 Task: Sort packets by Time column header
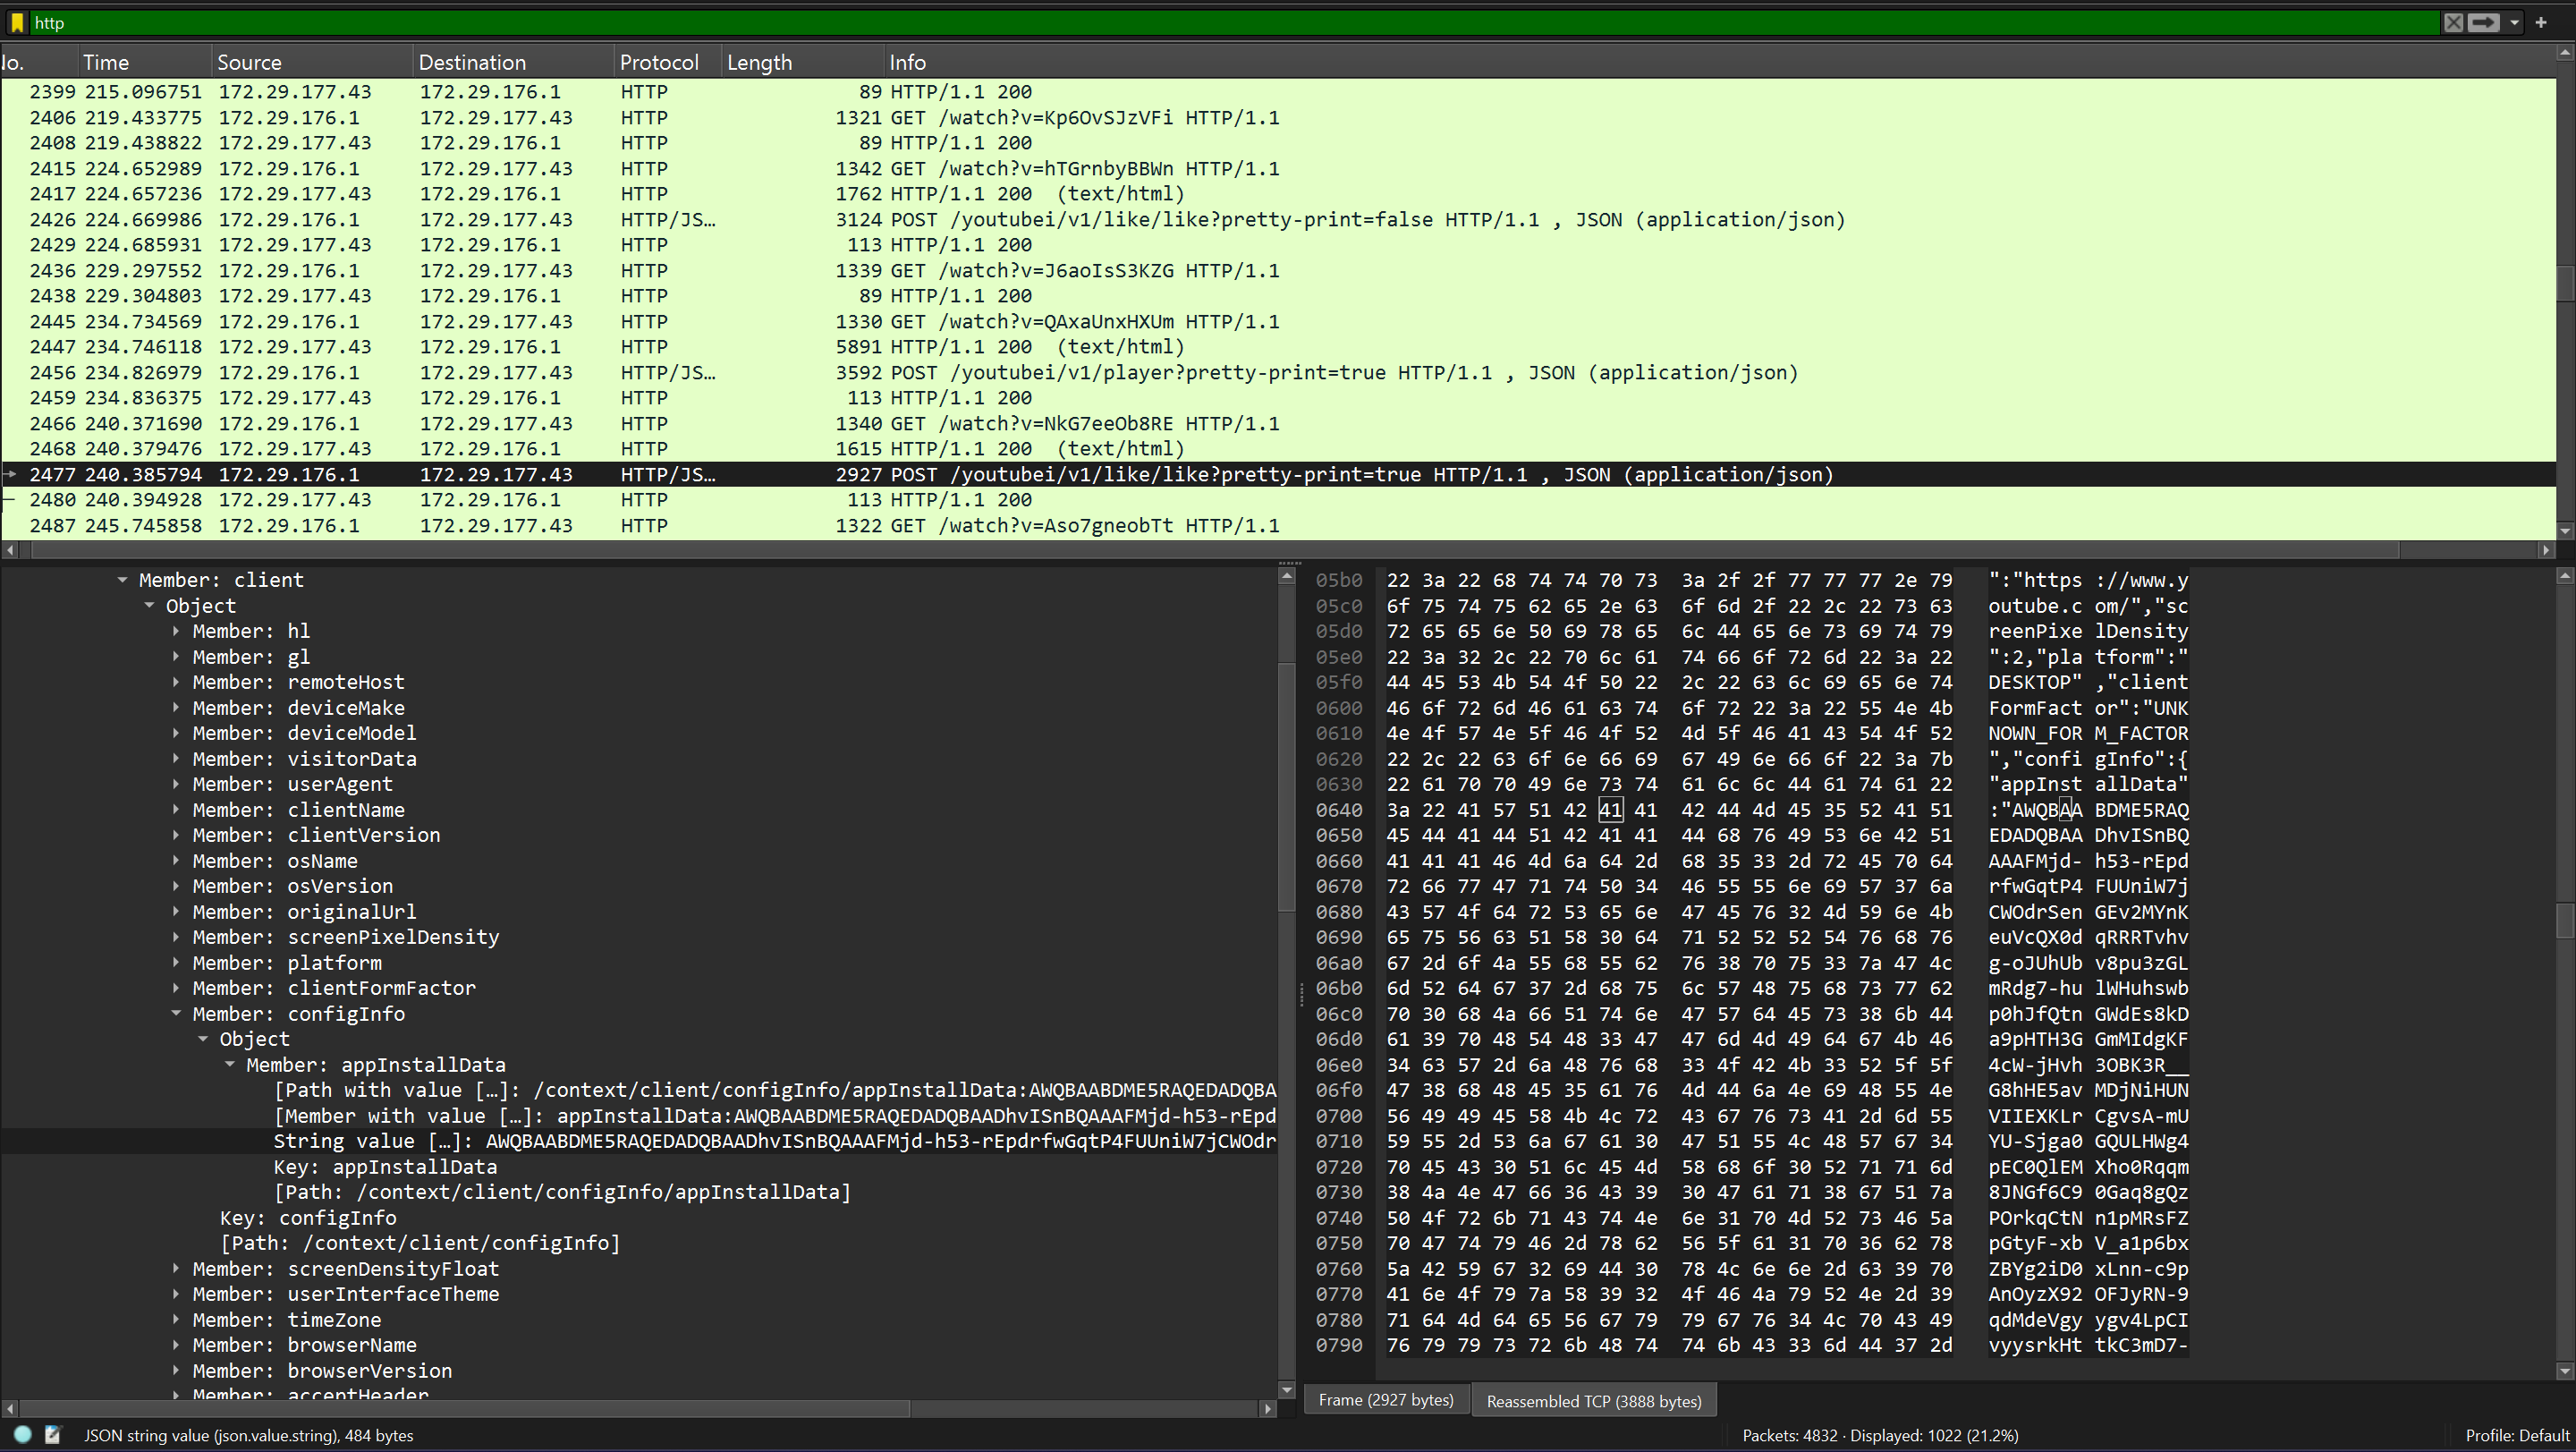[x=106, y=62]
